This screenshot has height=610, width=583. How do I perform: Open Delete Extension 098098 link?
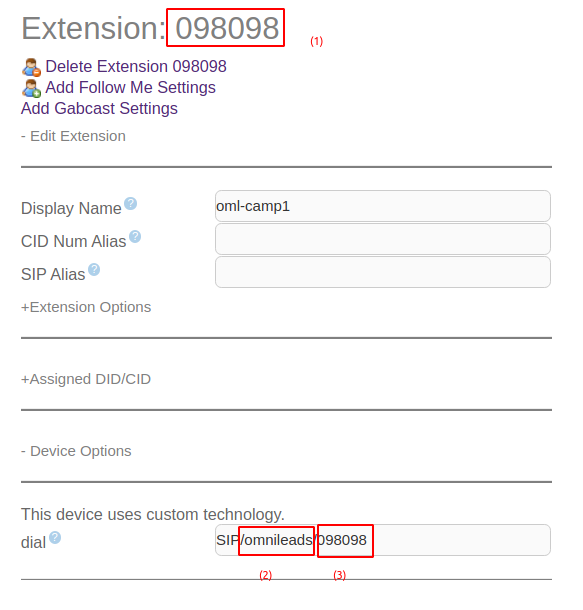136,67
